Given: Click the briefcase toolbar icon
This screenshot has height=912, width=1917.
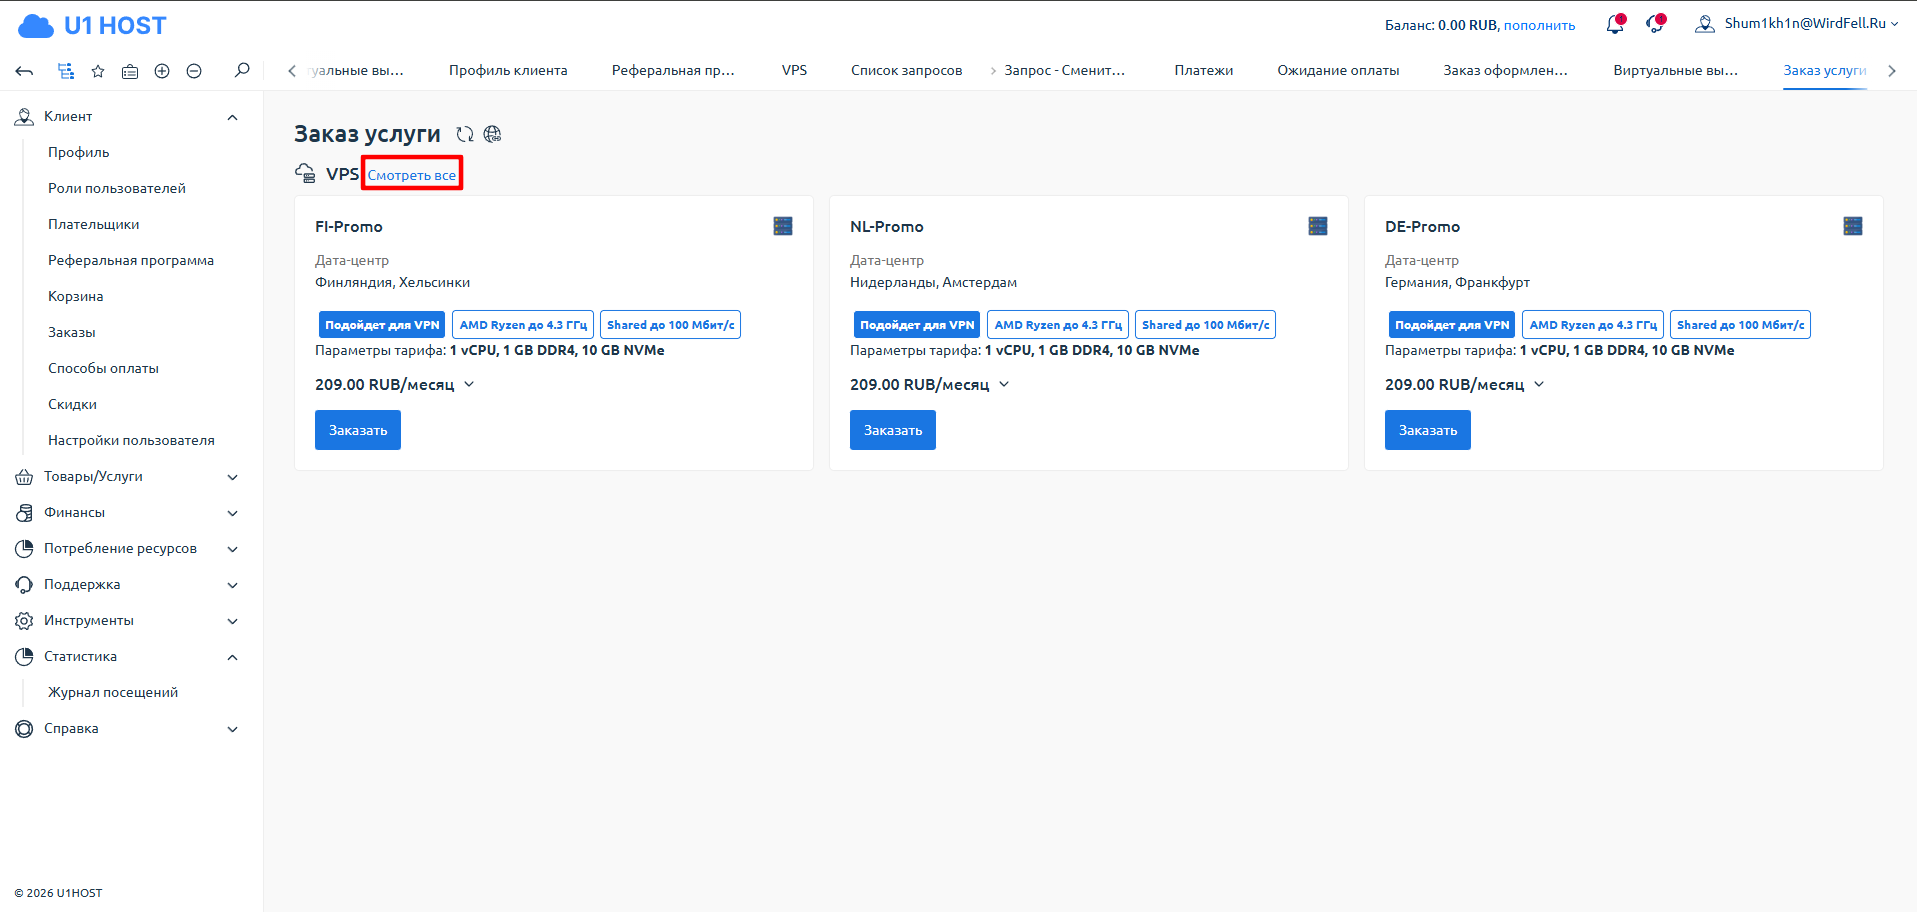Looking at the screenshot, I should 130,71.
